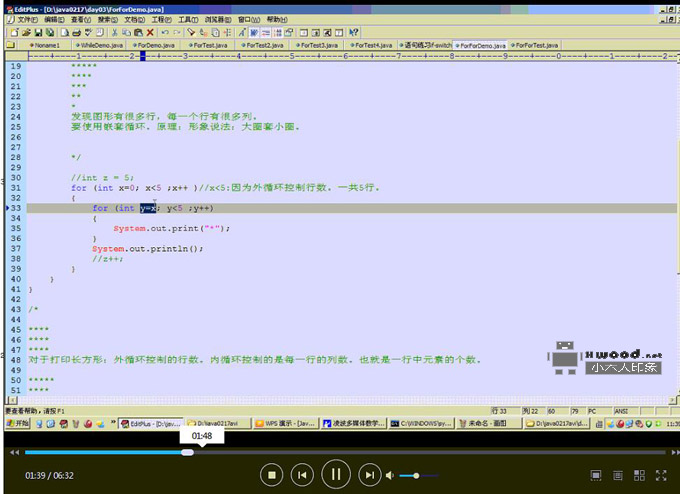The width and height of the screenshot is (680, 494).
Task: Click the Paste clipboard icon
Action: point(138,33)
